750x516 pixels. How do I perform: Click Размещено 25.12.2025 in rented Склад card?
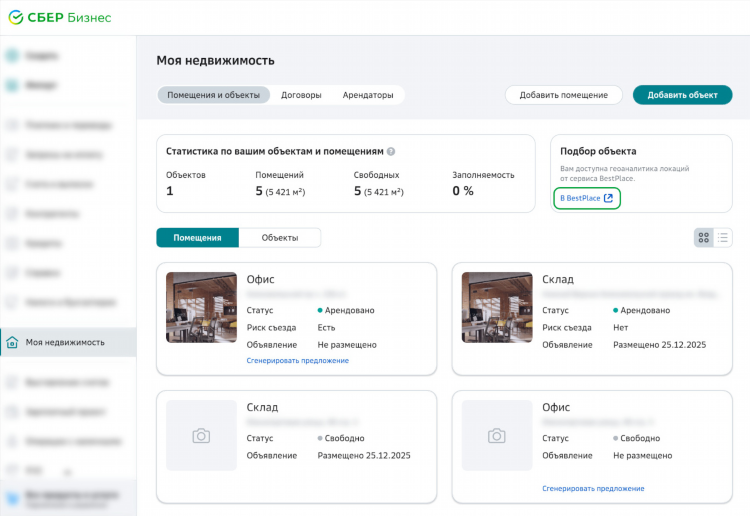(x=659, y=345)
